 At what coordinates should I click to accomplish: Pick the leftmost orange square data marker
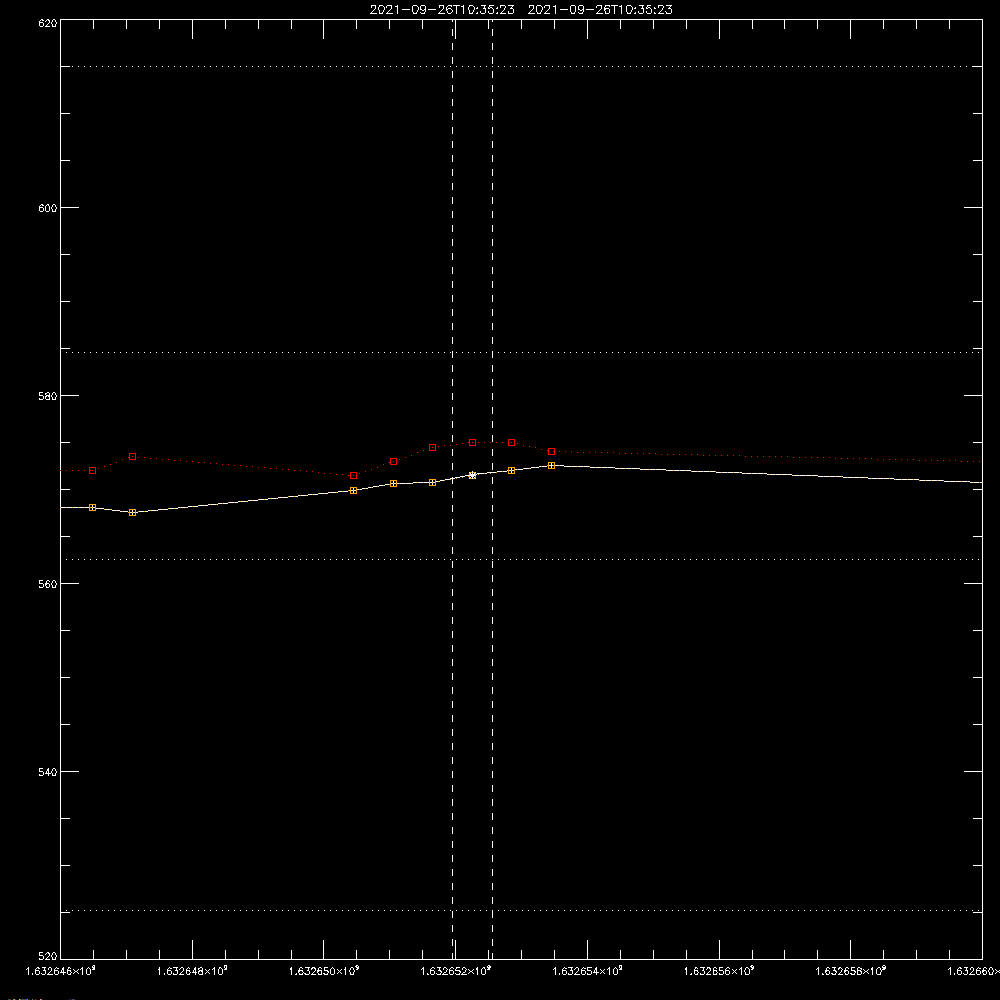pyautogui.click(x=92, y=508)
